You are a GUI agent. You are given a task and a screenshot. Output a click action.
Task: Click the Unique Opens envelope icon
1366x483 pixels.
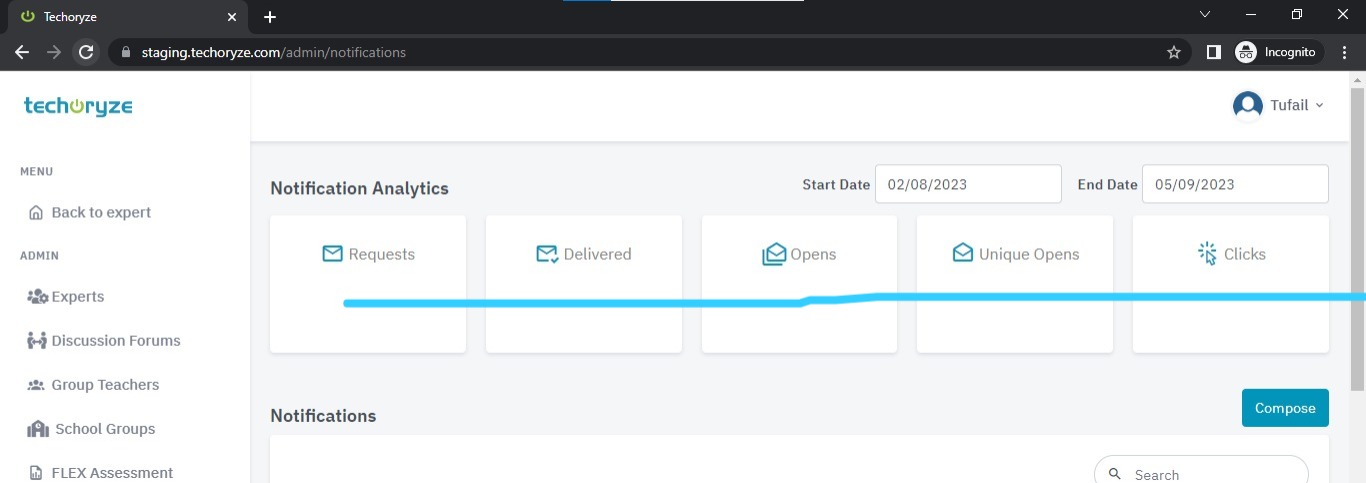[x=962, y=254]
